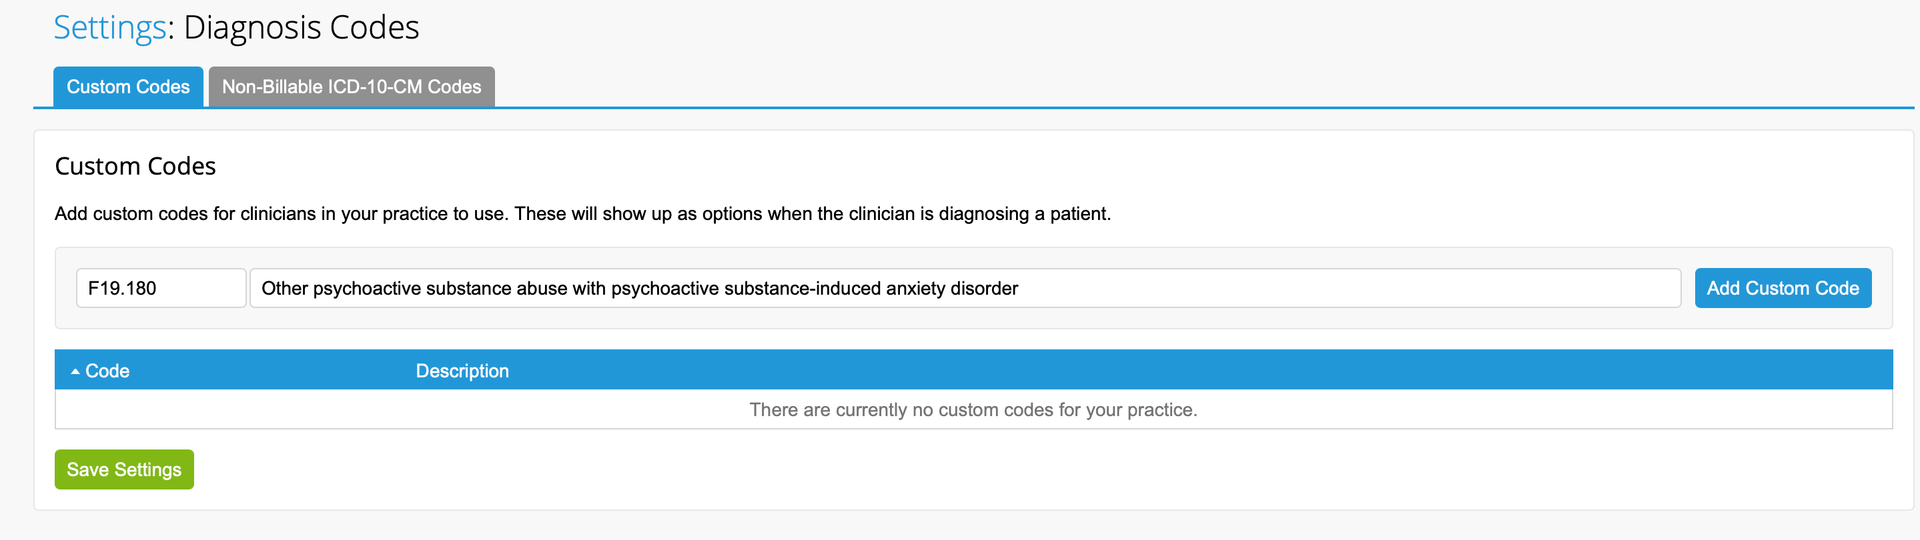The image size is (1920, 540).
Task: Click the Custom Codes section heading
Action: [x=135, y=166]
